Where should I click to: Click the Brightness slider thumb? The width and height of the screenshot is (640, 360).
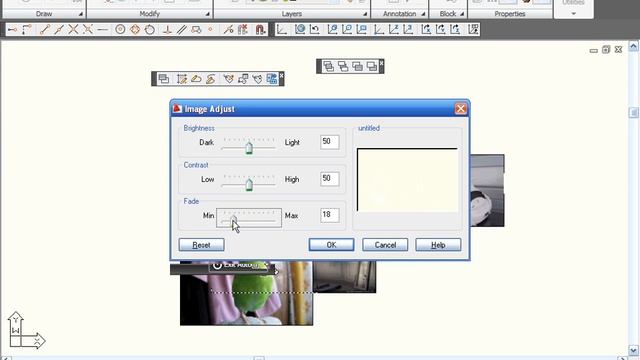[249, 147]
